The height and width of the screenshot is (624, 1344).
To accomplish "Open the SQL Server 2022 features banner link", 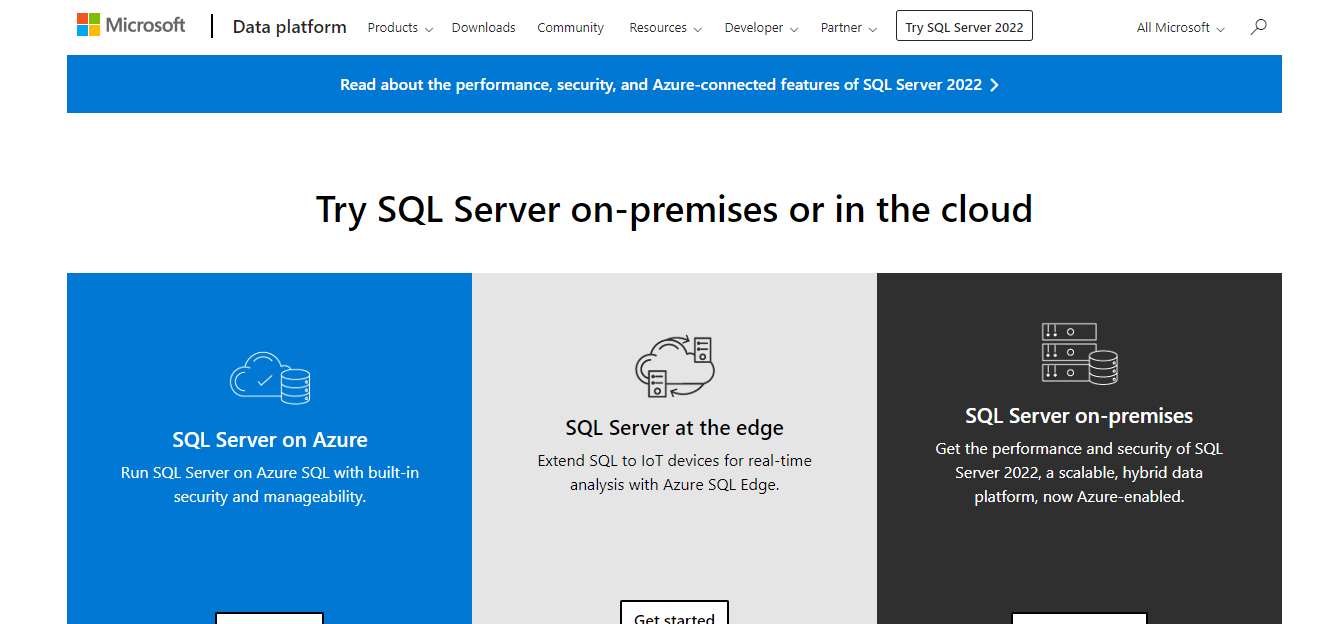I will coord(661,85).
